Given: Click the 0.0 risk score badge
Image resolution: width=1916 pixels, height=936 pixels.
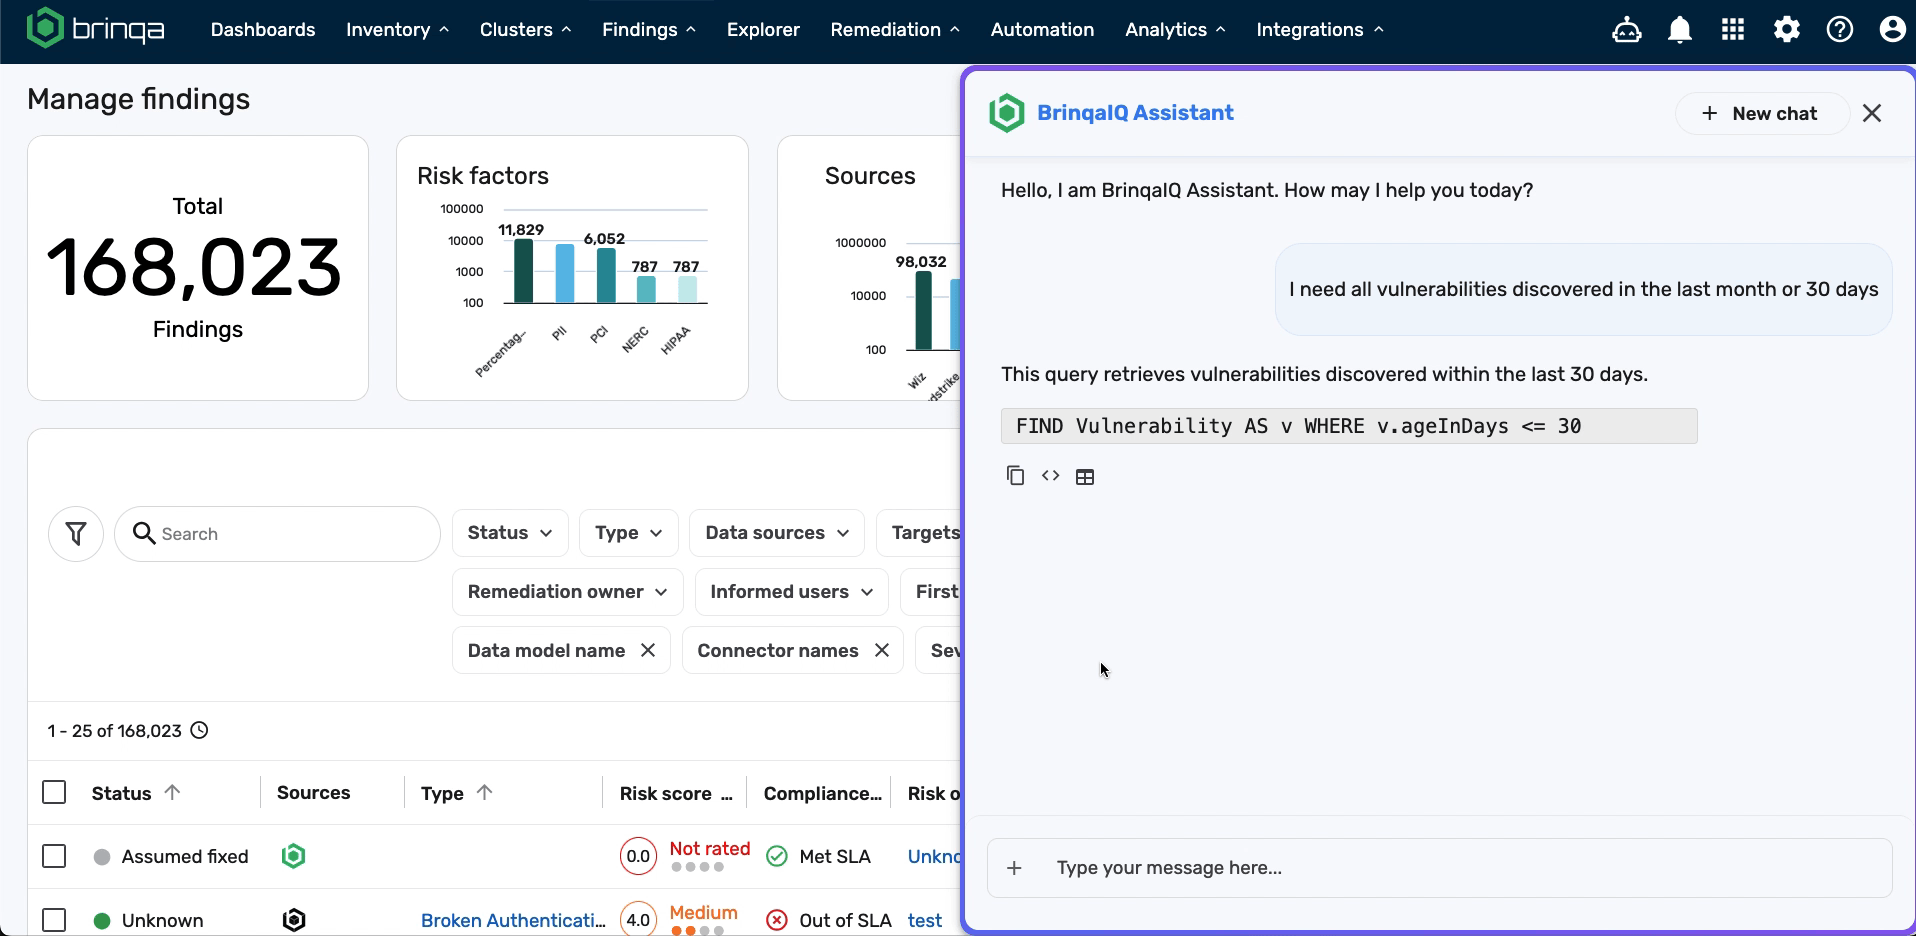Looking at the screenshot, I should [638, 856].
